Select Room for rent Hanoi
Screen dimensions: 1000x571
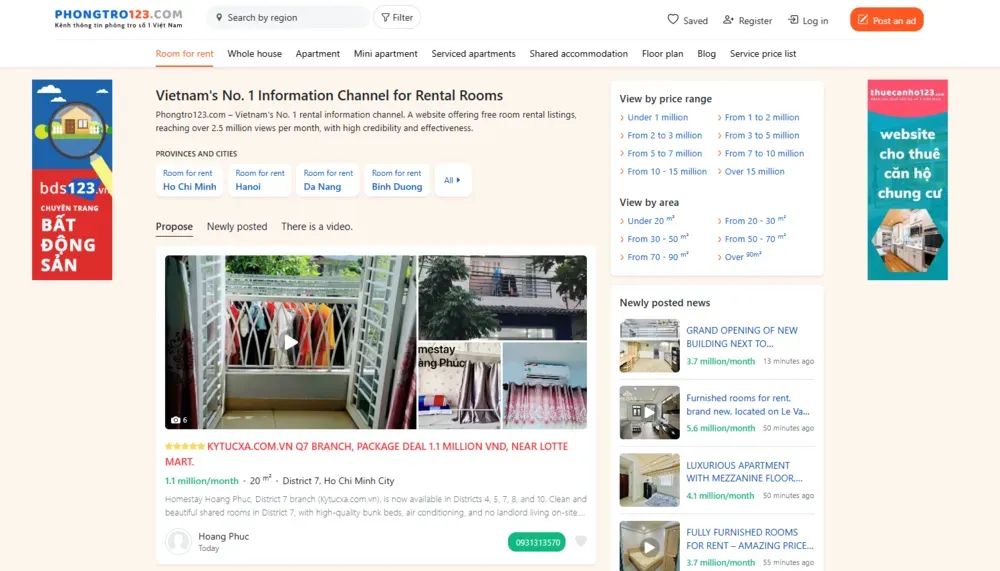(260, 180)
